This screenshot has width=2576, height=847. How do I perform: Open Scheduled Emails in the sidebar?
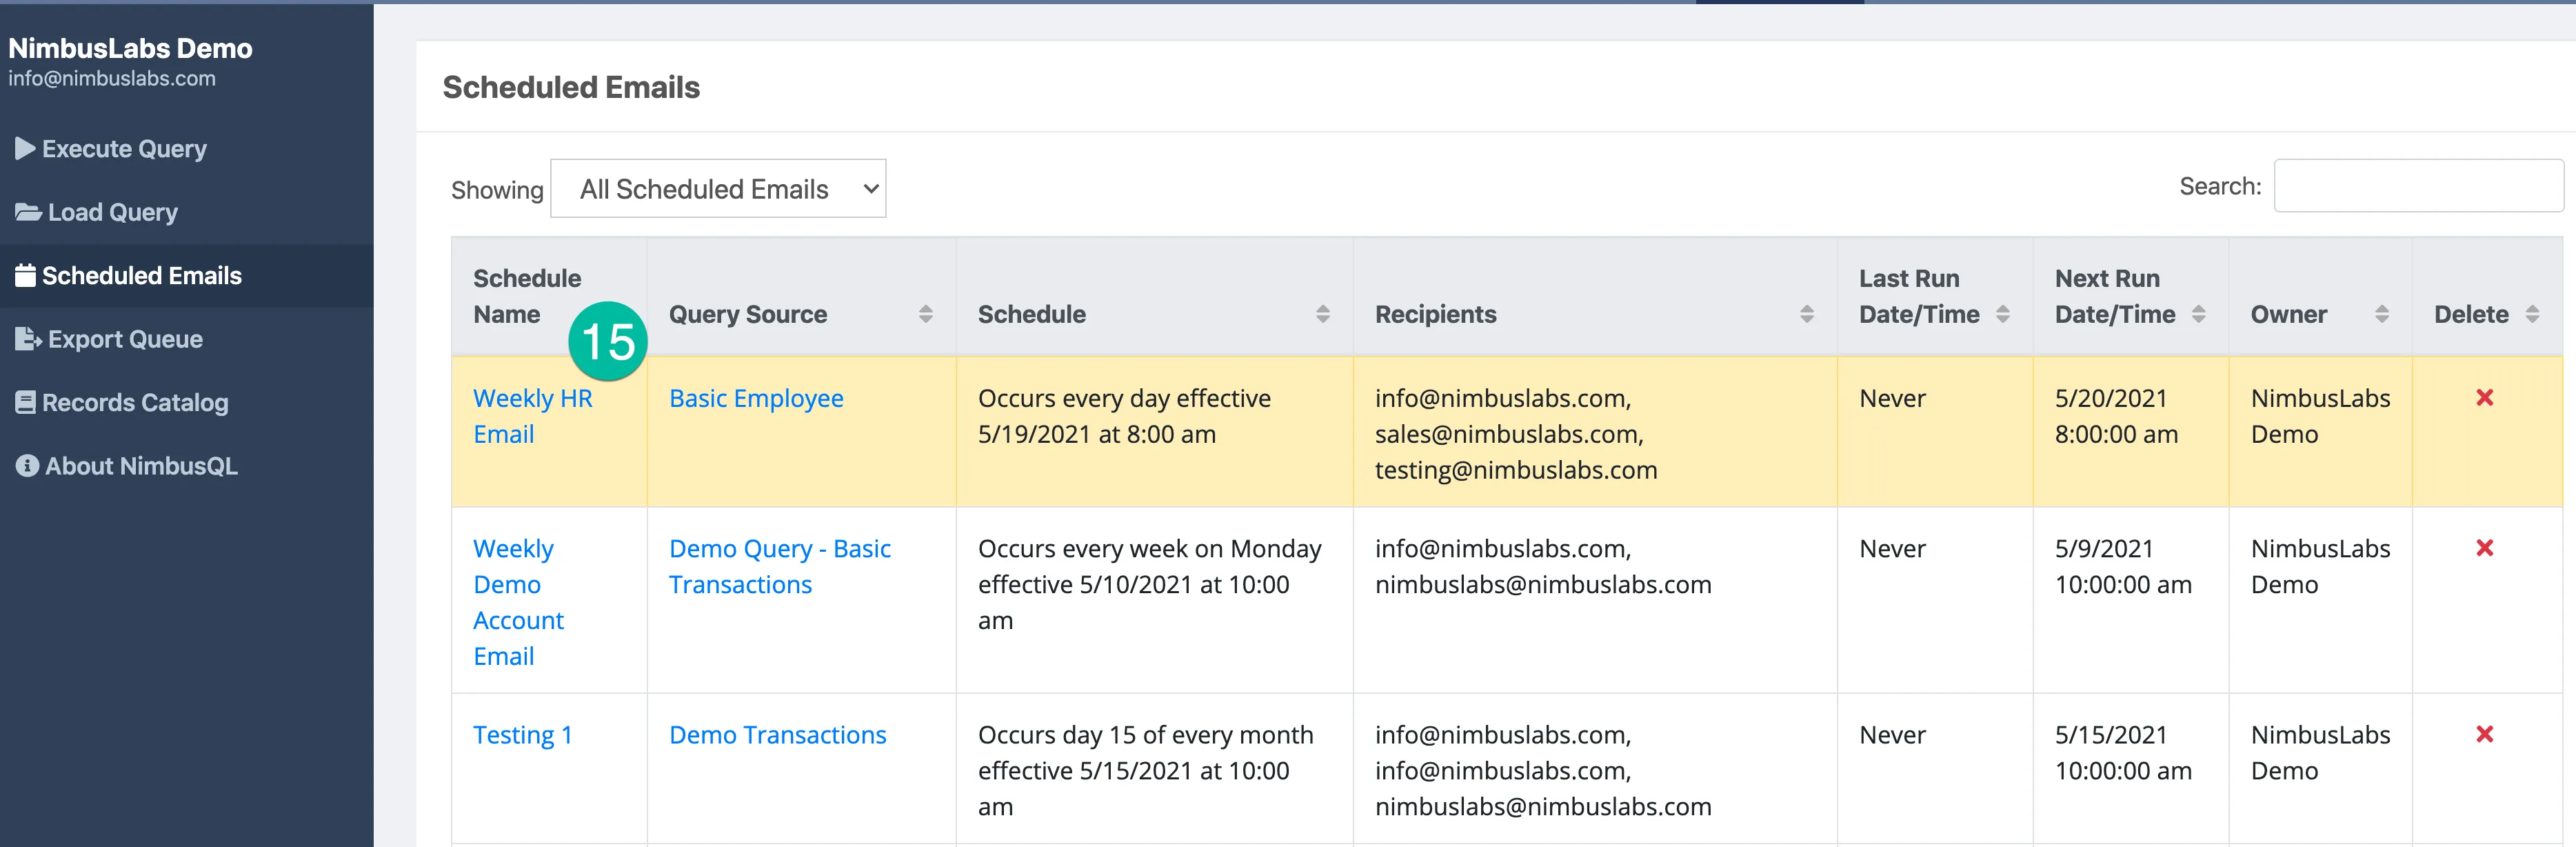[141, 276]
